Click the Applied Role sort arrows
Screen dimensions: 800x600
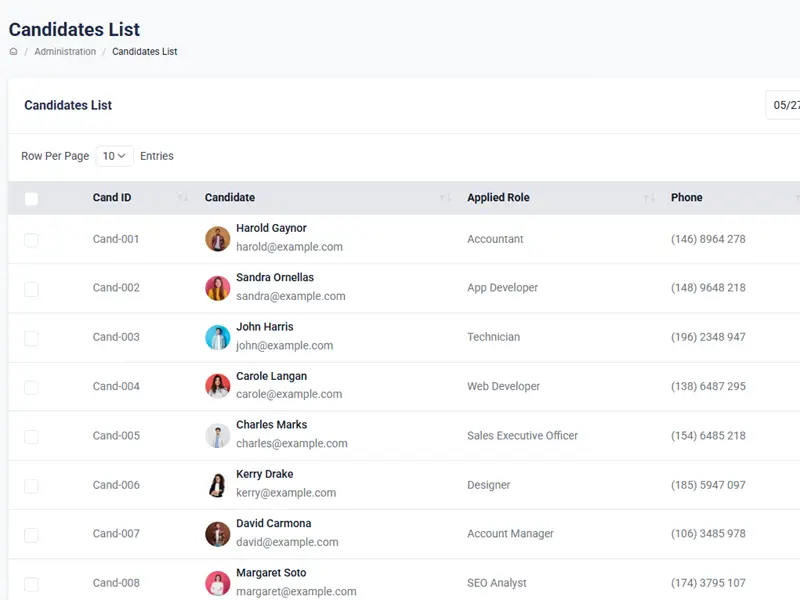coord(649,198)
